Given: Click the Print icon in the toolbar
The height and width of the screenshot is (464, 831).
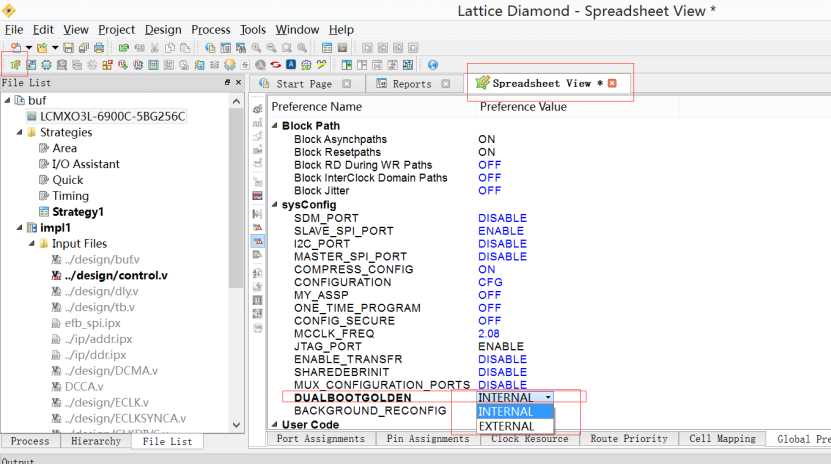Looking at the screenshot, I should point(99,48).
